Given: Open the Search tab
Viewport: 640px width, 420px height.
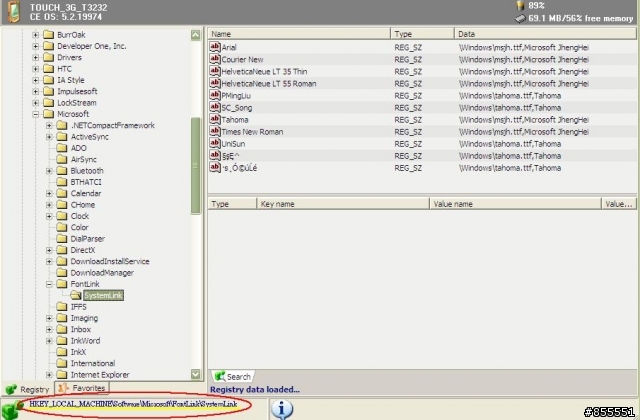Looking at the screenshot, I should coord(233,376).
